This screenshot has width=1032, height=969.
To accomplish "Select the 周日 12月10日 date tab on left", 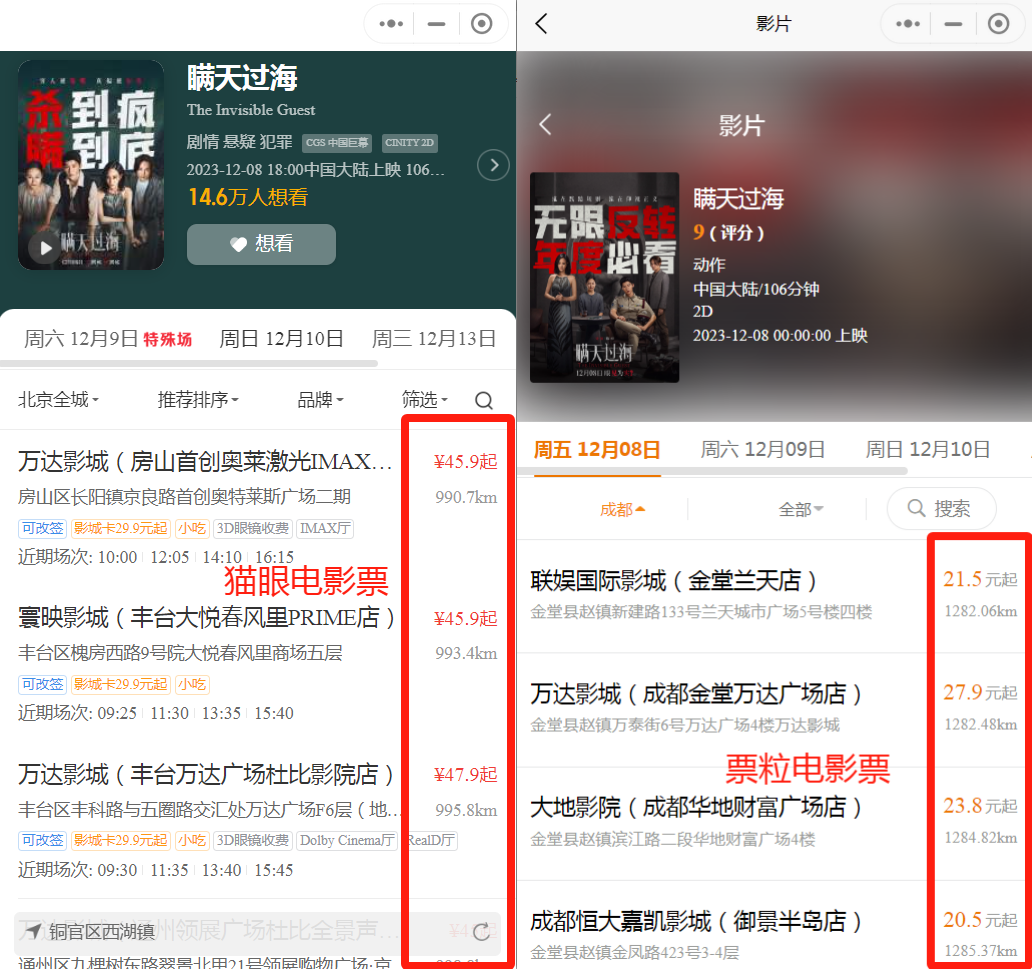I will 281,339.
